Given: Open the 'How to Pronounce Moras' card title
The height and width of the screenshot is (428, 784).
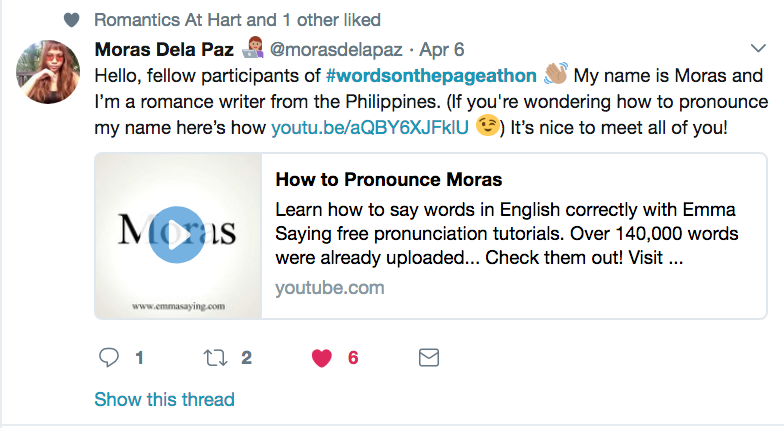Looking at the screenshot, I should point(388,181).
